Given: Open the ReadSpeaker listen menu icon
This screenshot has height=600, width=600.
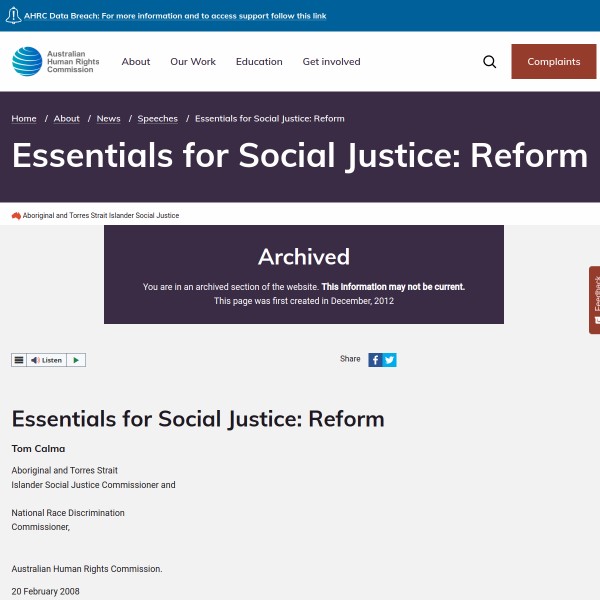Looking at the screenshot, I should pyautogui.click(x=19, y=360).
